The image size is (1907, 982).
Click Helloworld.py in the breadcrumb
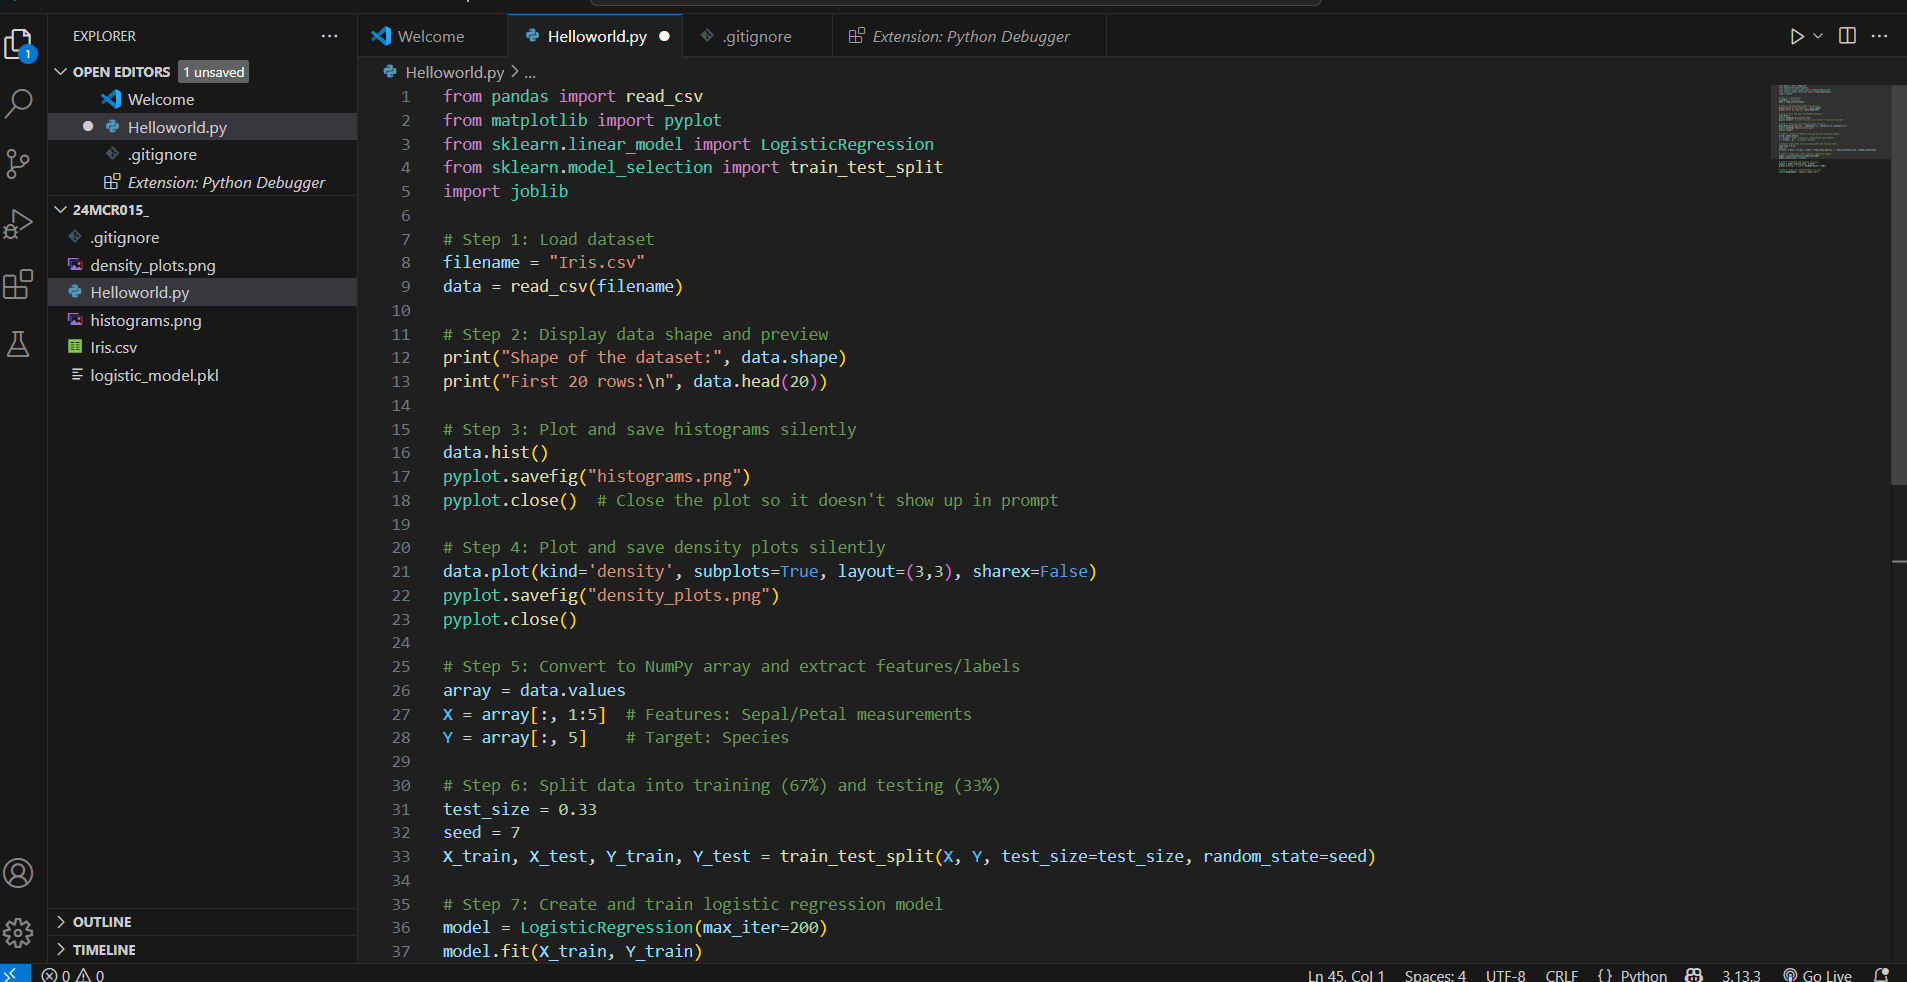[454, 72]
